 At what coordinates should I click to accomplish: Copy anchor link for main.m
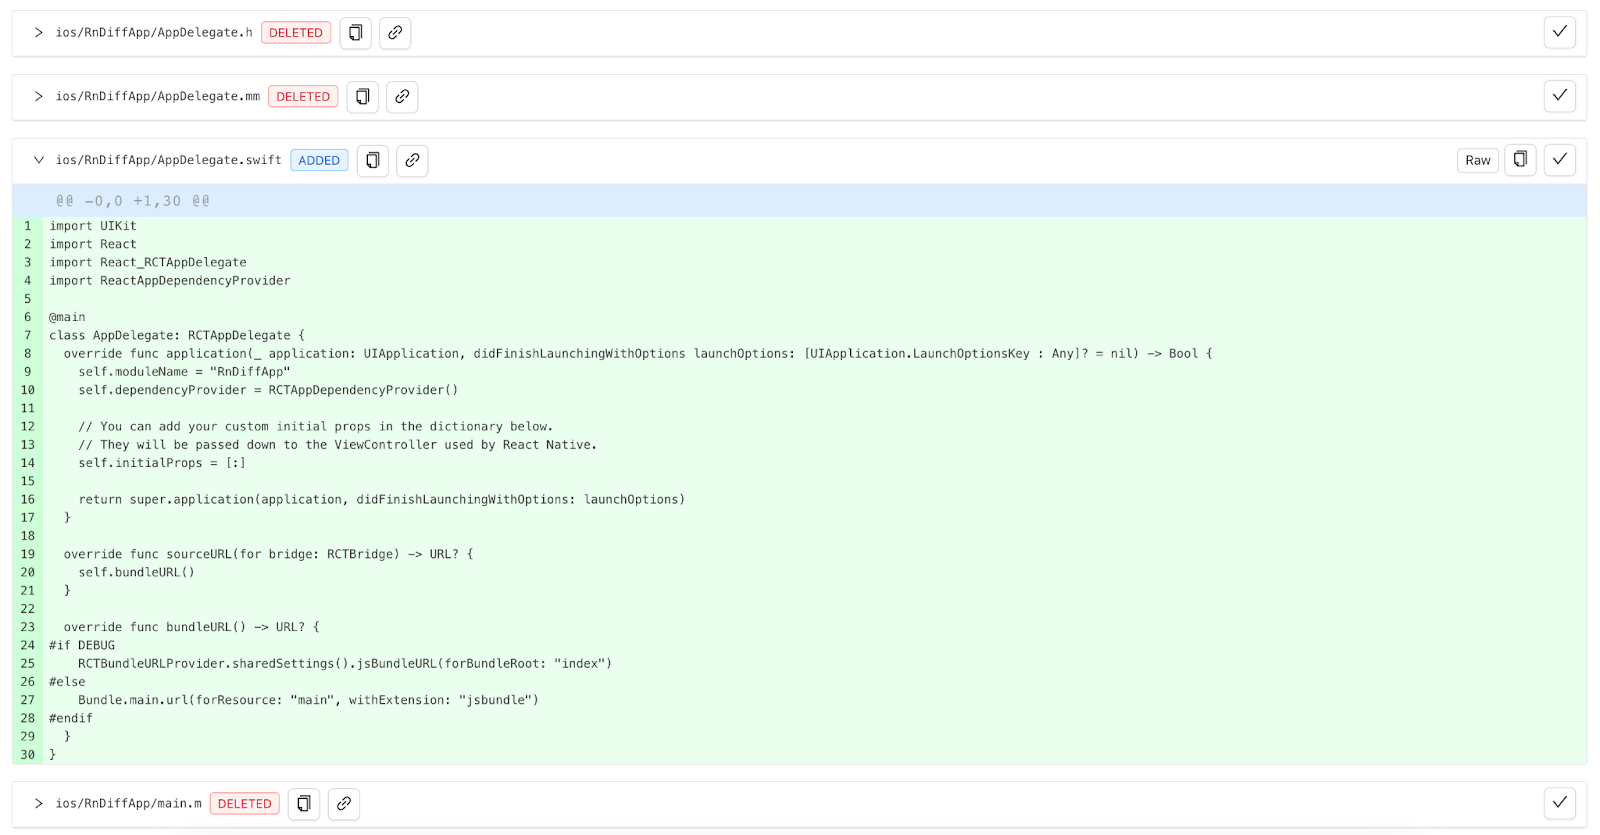tap(344, 804)
